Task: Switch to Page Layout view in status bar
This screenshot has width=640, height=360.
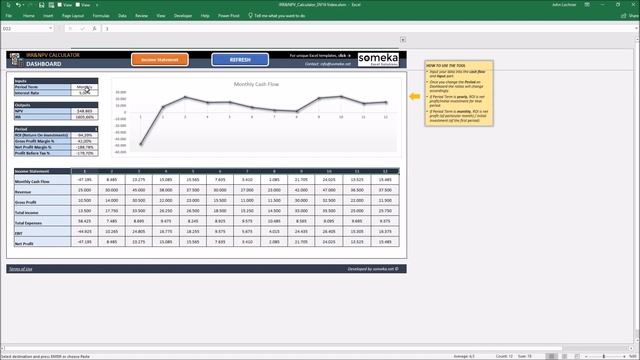Action: (565, 356)
